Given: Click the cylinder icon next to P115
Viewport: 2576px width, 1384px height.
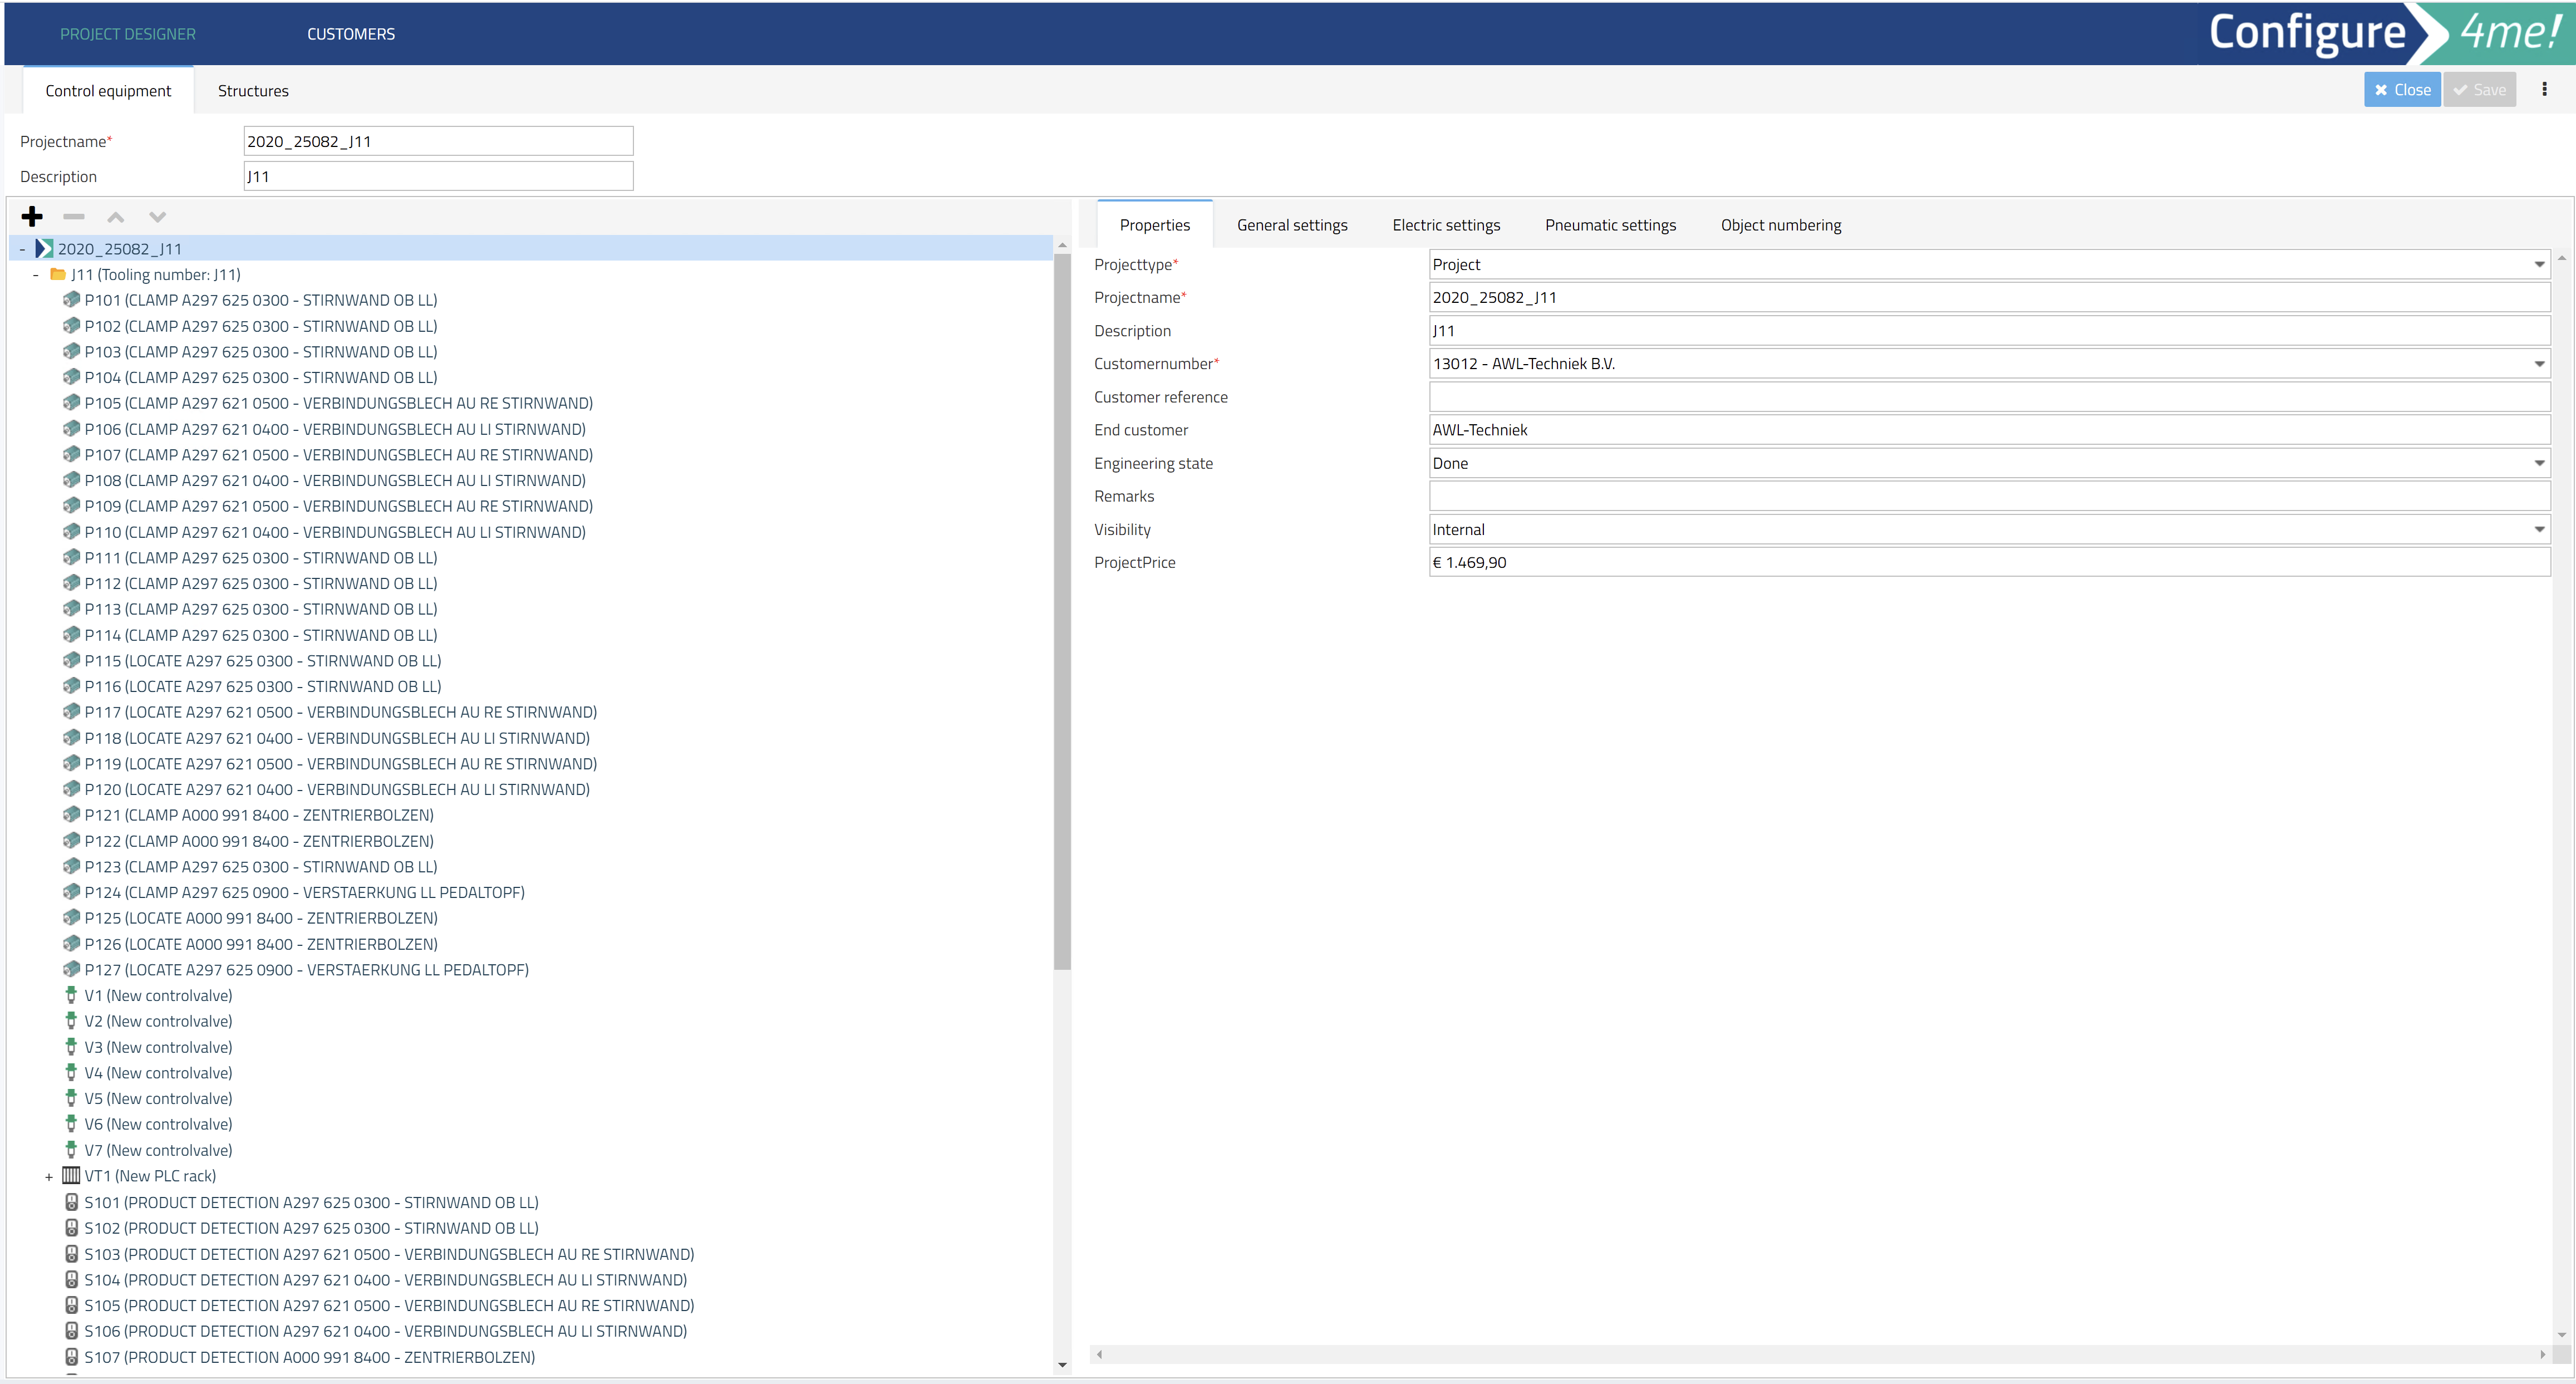Looking at the screenshot, I should (71, 660).
